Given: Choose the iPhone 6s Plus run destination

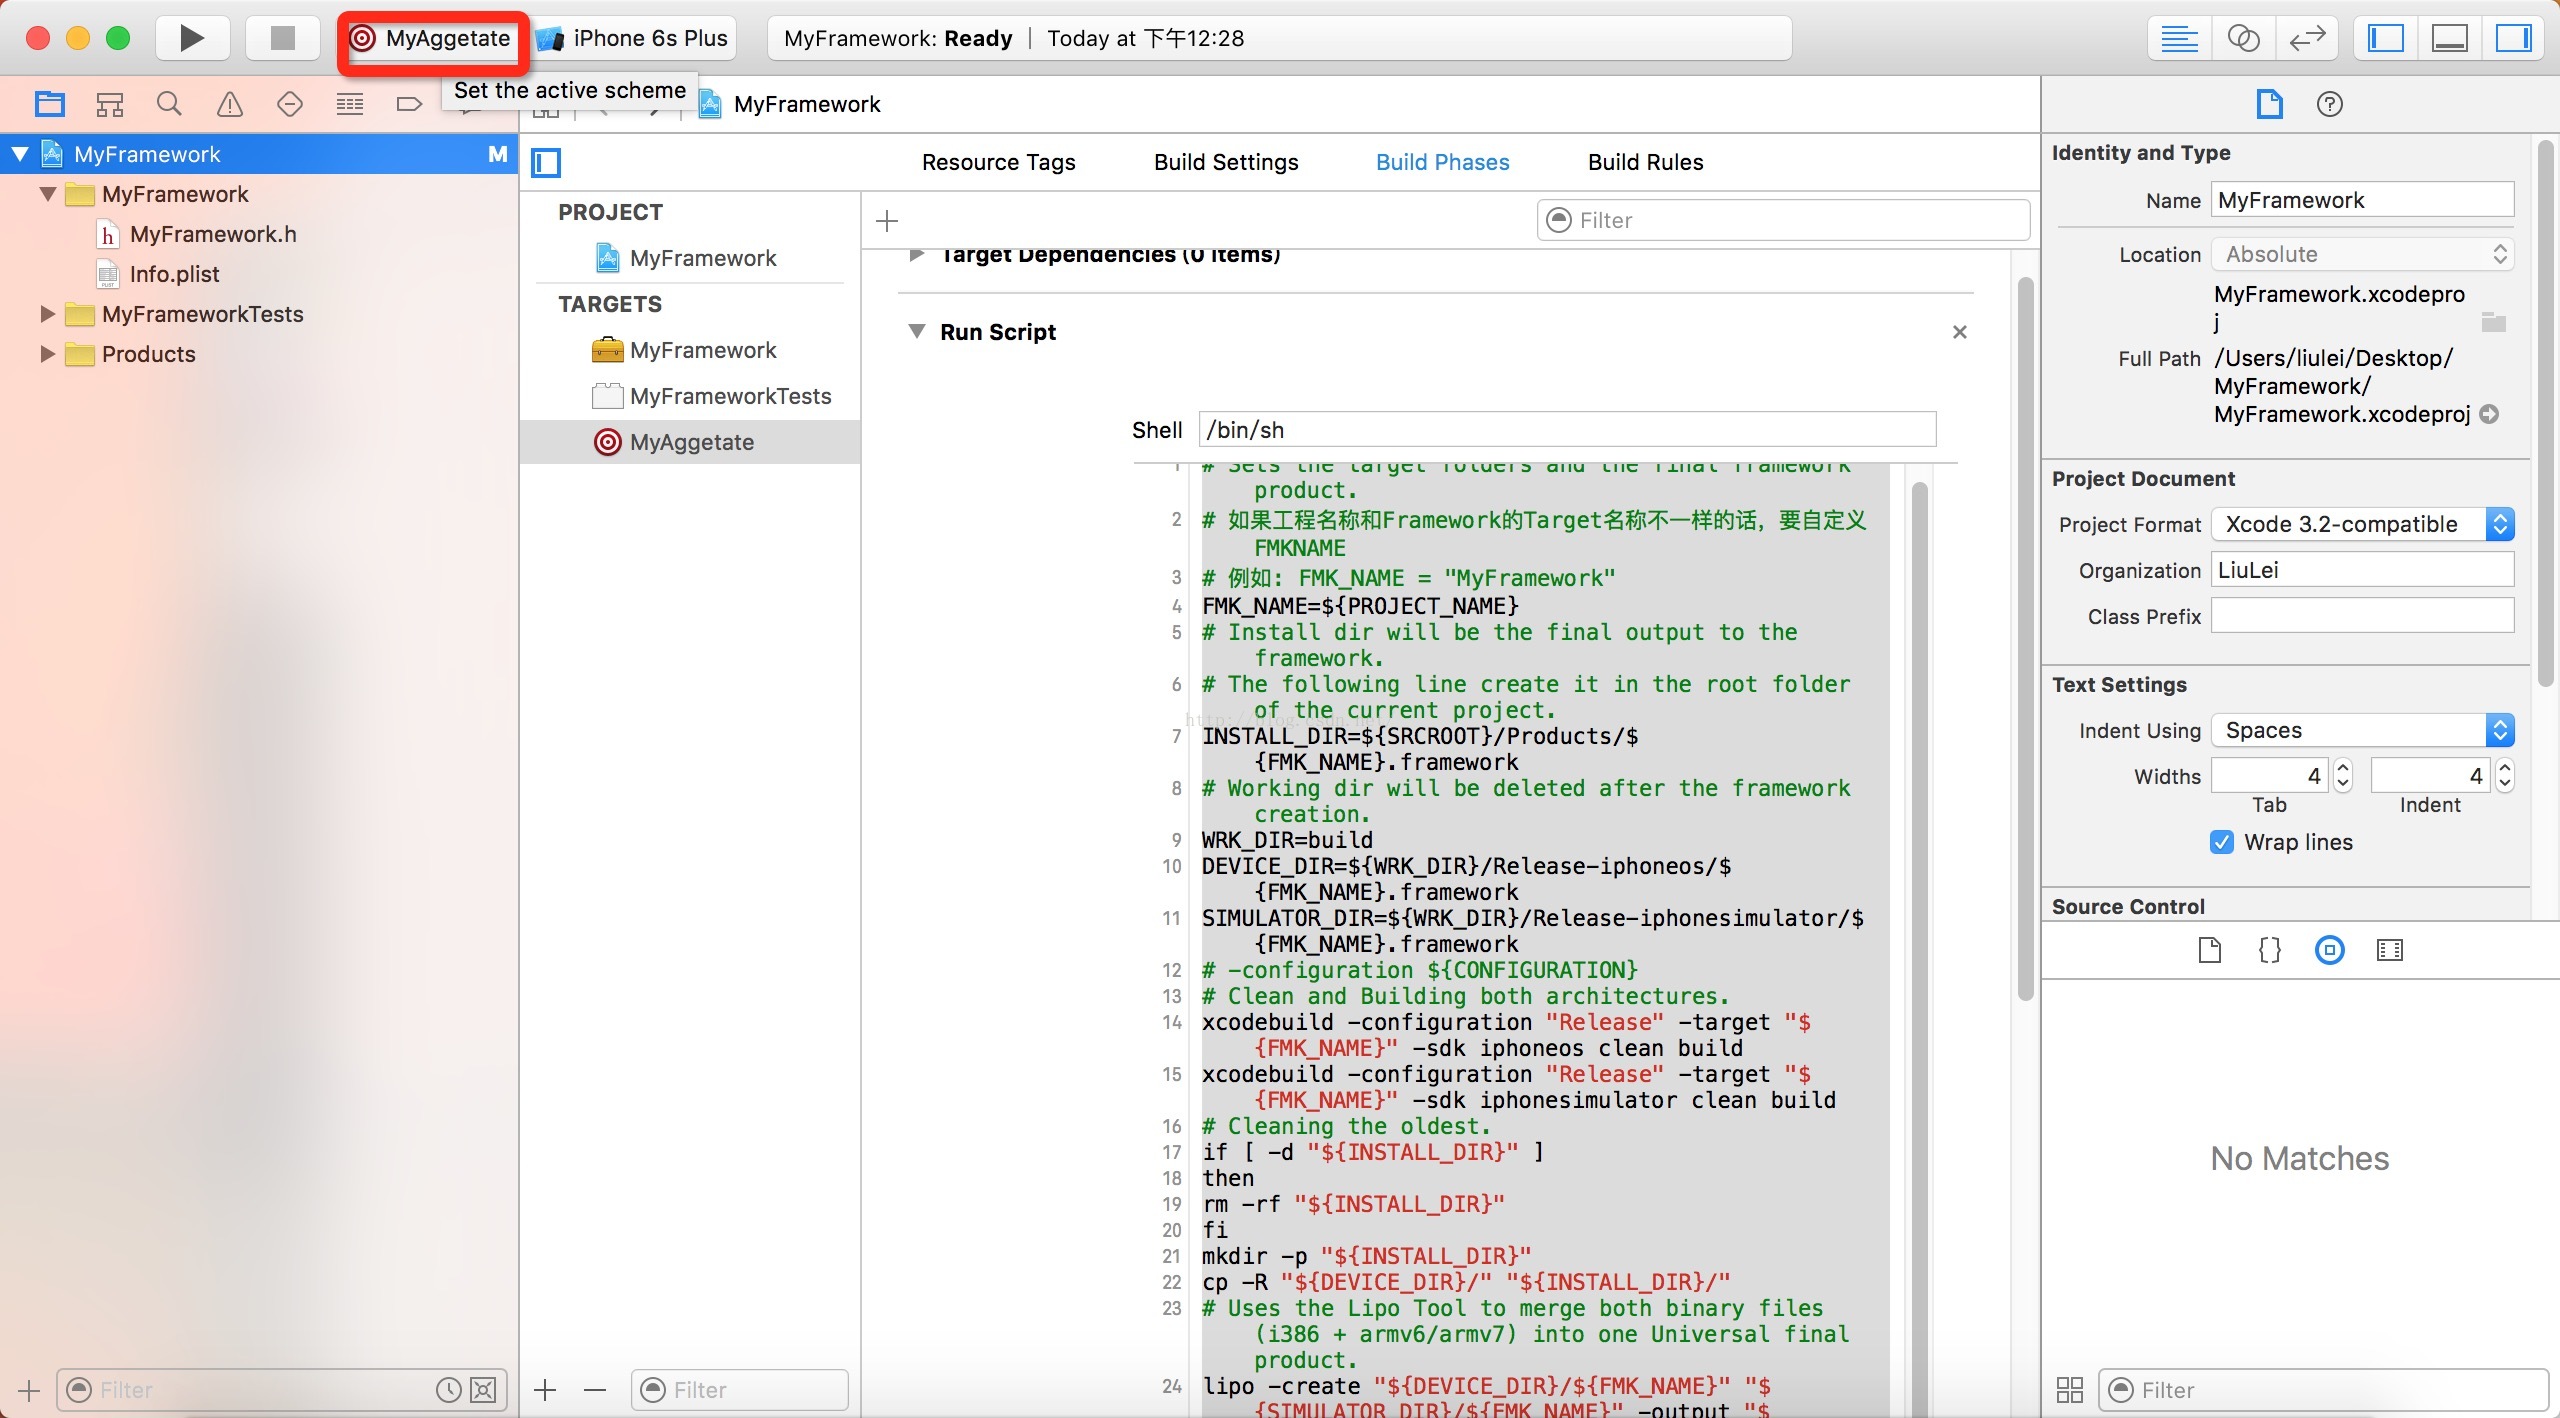Looking at the screenshot, I should (x=633, y=38).
